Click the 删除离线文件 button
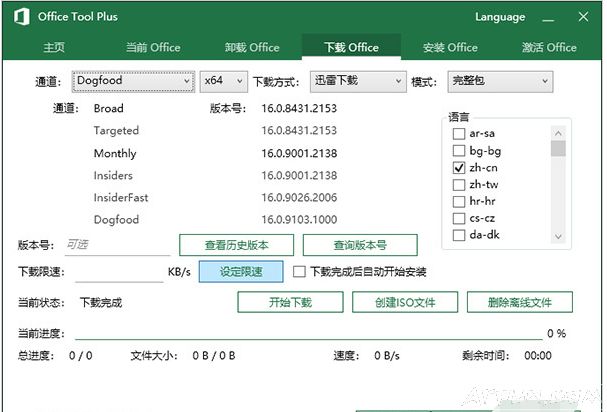Image resolution: width=607 pixels, height=412 pixels. tap(520, 302)
